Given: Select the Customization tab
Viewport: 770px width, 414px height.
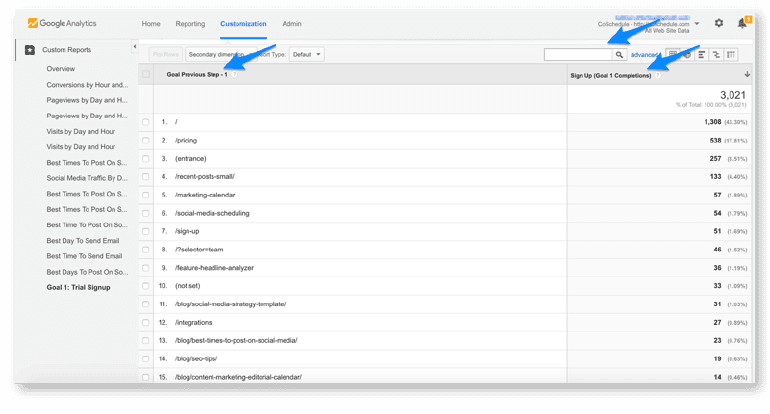Looking at the screenshot, I should click(x=243, y=24).
